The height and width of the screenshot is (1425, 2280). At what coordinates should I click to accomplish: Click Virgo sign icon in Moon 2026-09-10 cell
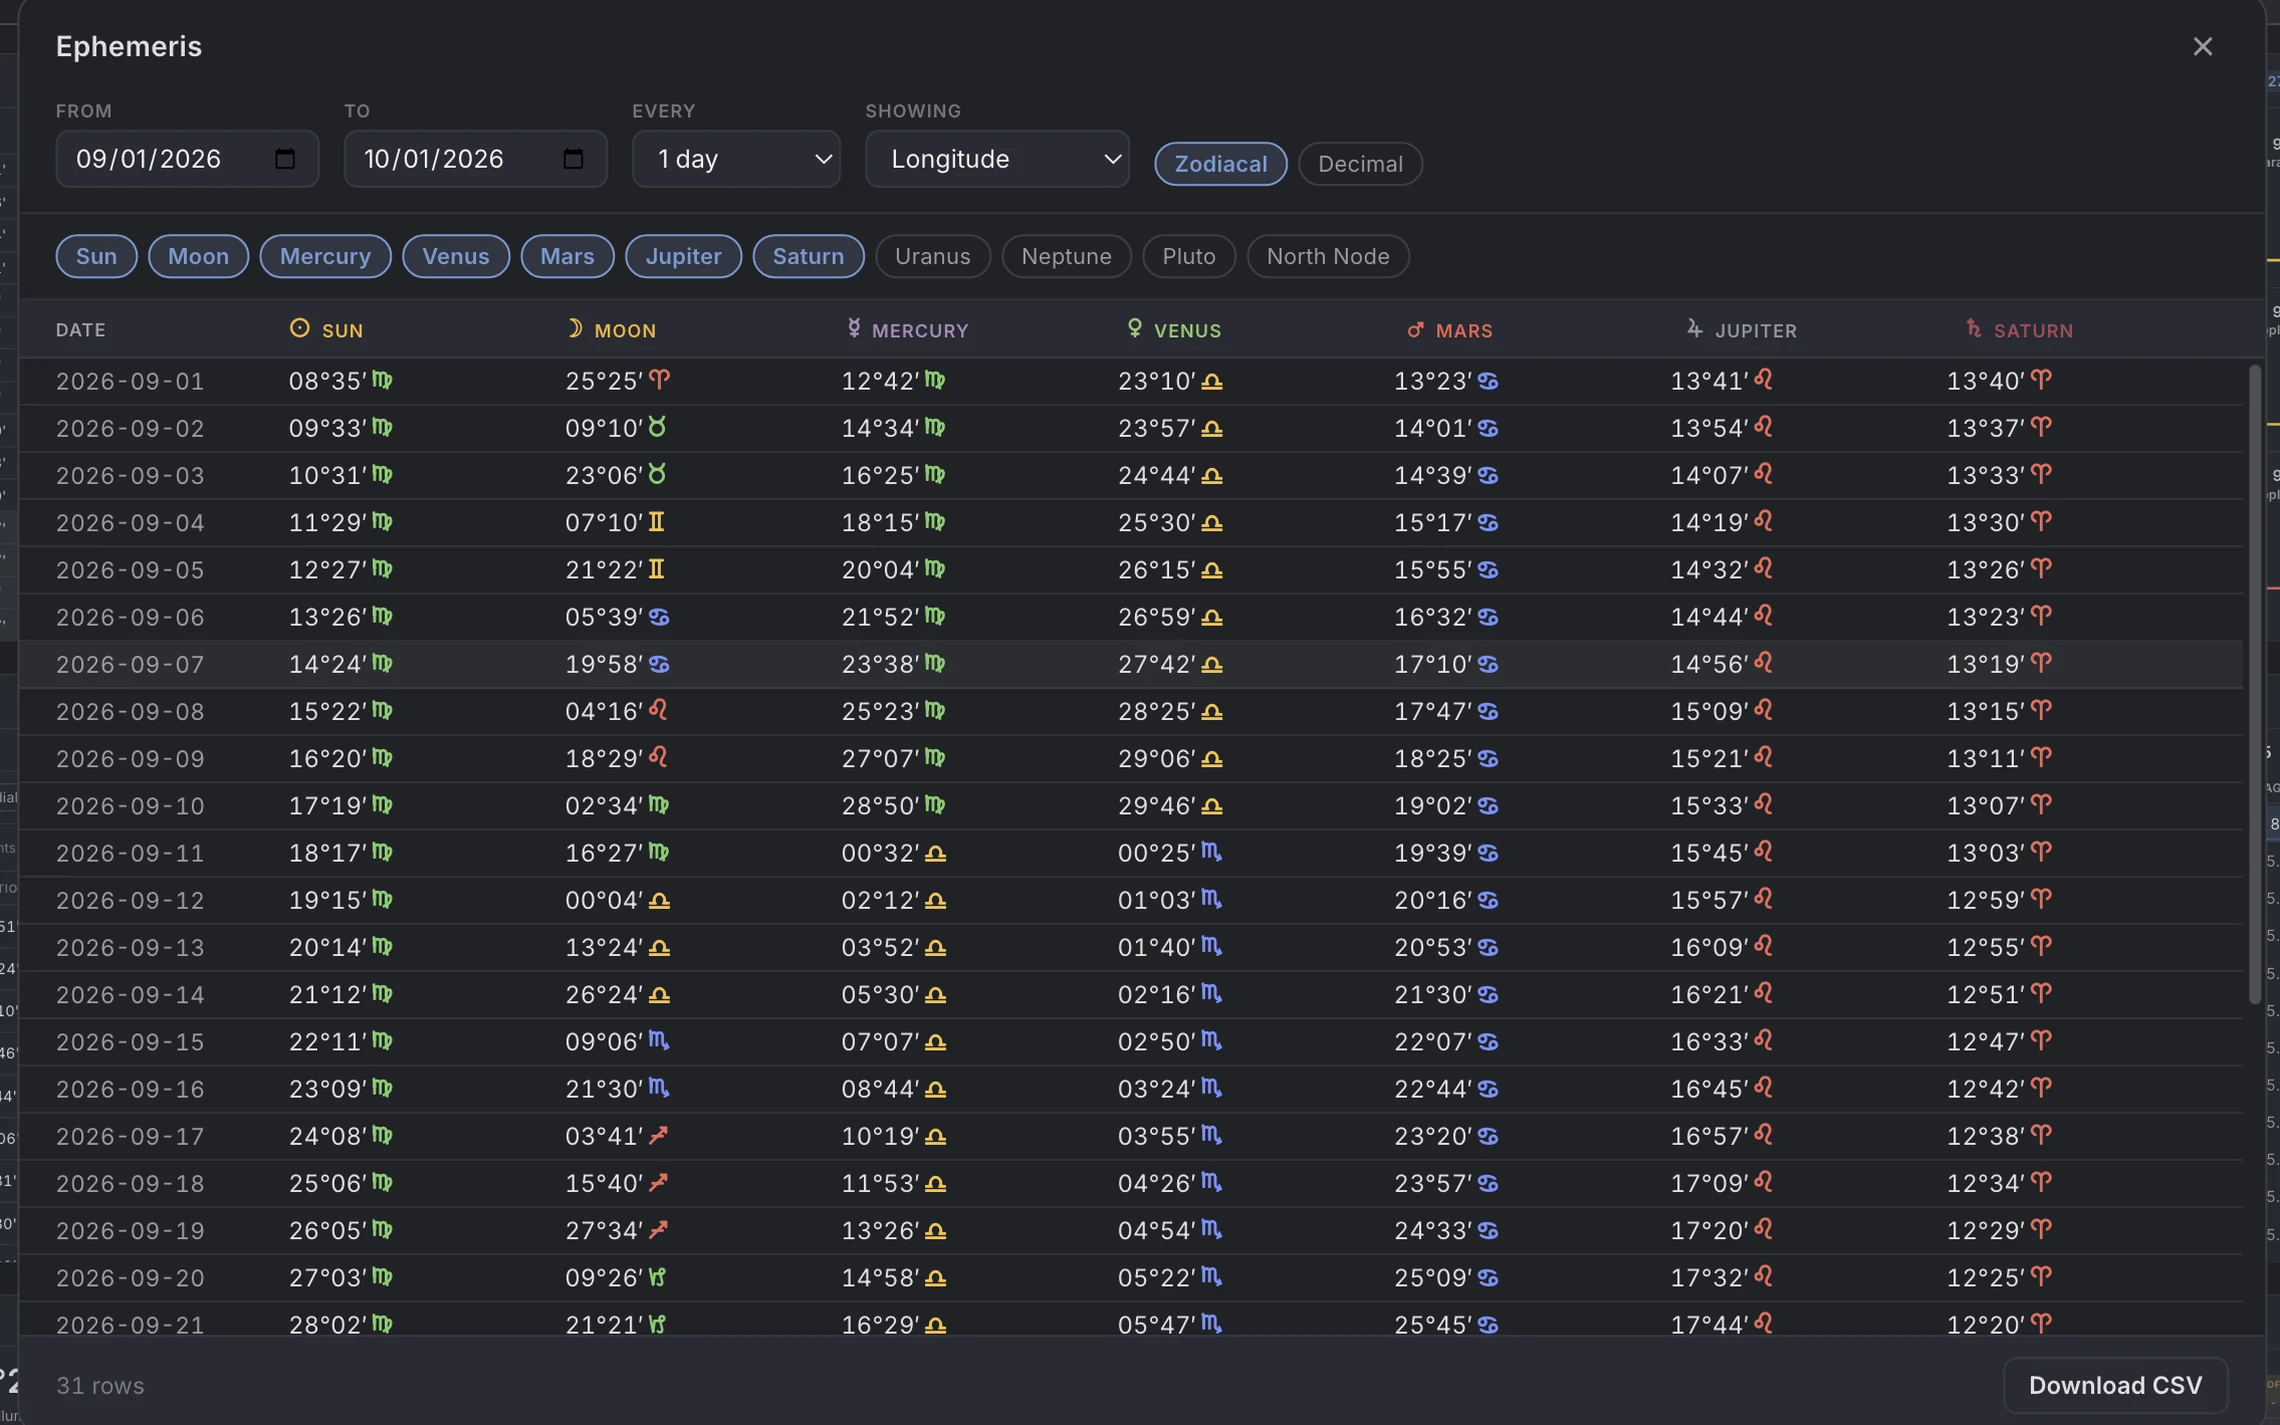click(659, 805)
